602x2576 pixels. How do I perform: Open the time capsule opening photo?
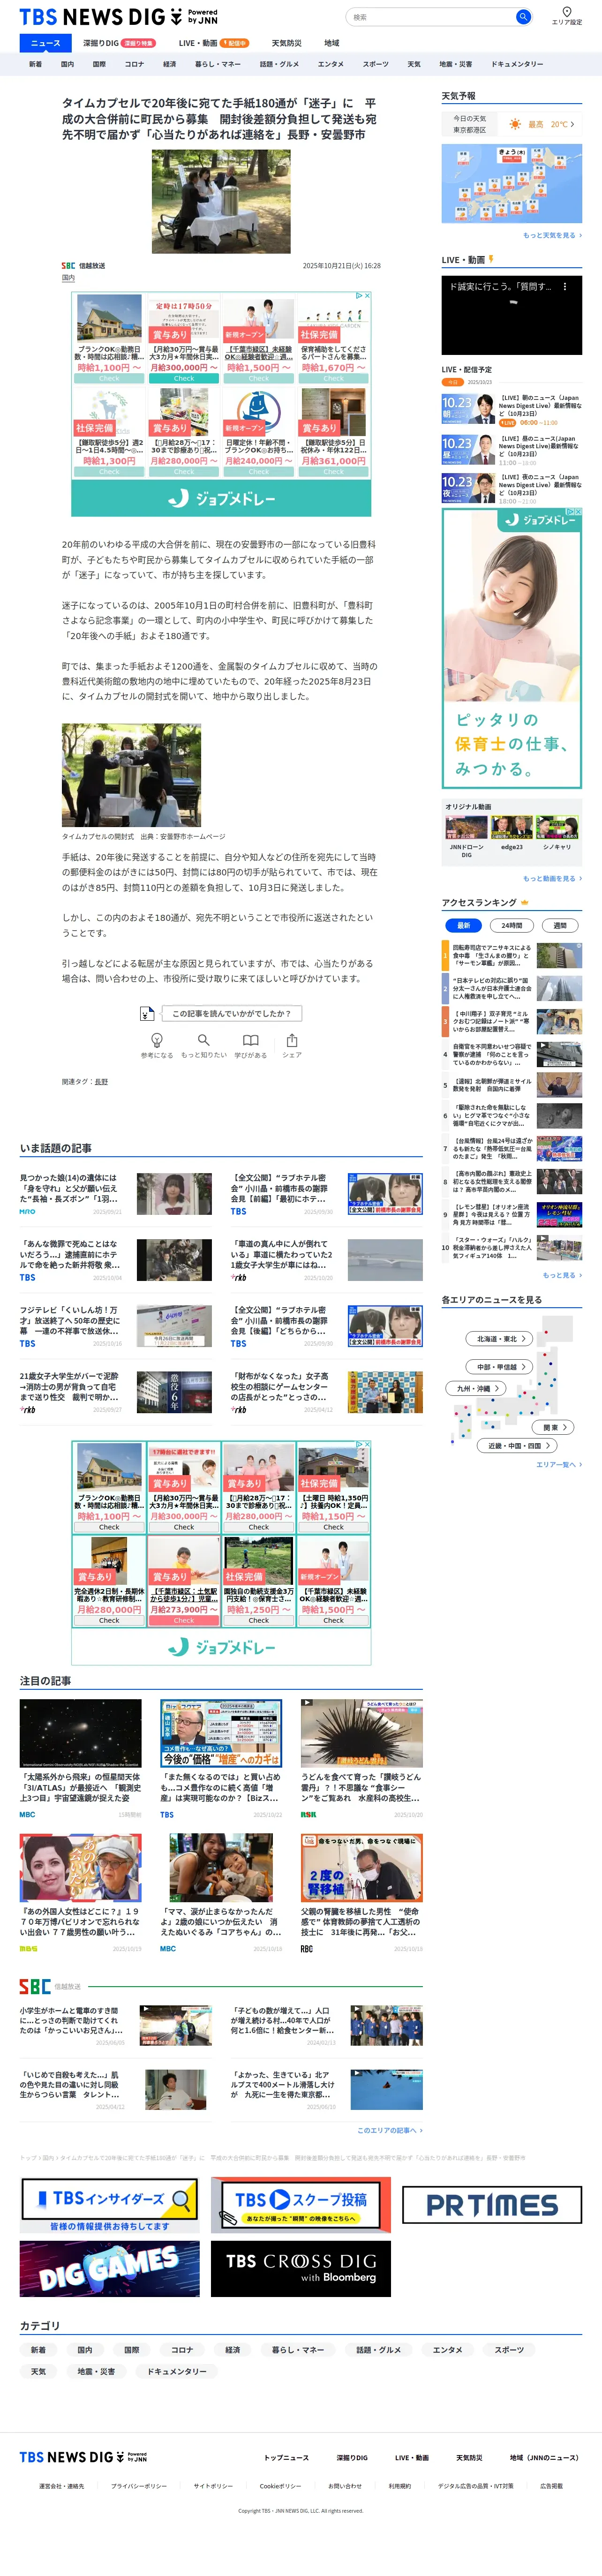pos(131,775)
